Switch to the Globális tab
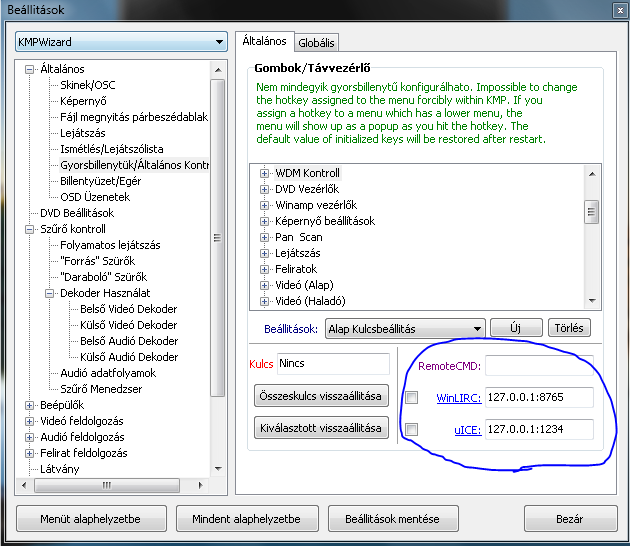 (x=316, y=43)
